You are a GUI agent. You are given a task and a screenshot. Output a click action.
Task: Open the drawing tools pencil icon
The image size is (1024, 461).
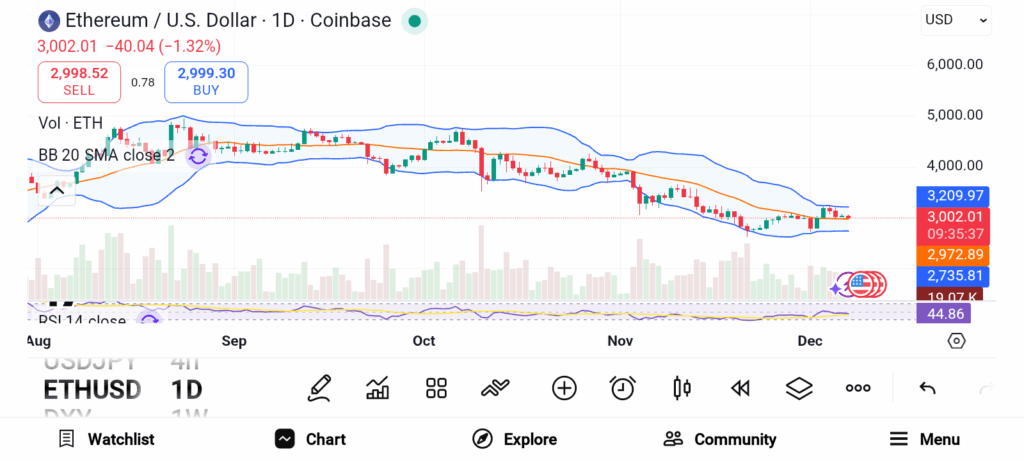(320, 388)
